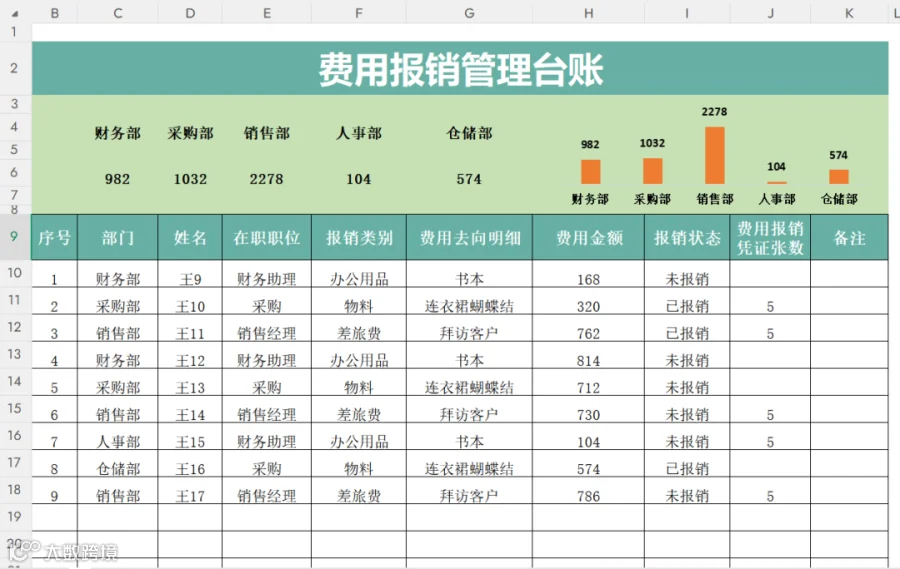Click the summary total 982 cell
Viewport: 900px width, 569px height.
click(118, 179)
